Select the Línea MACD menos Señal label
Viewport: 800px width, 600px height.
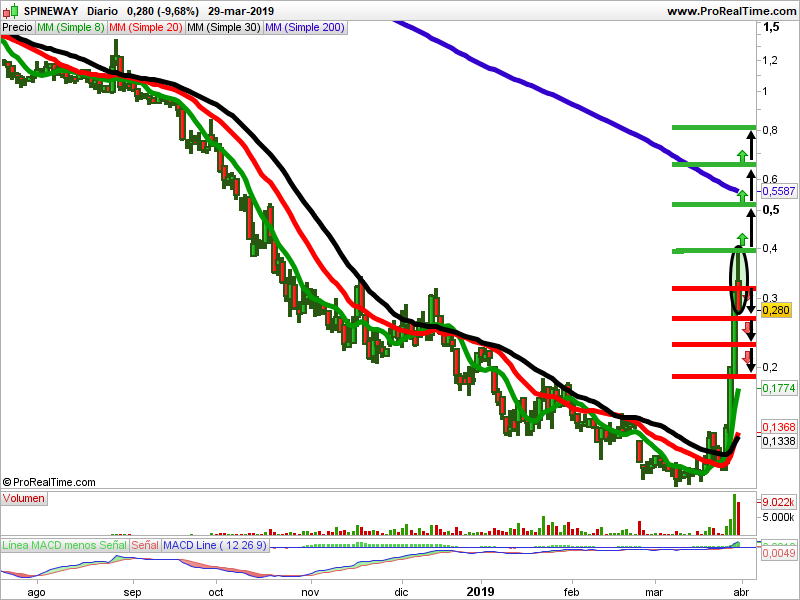tap(64, 545)
